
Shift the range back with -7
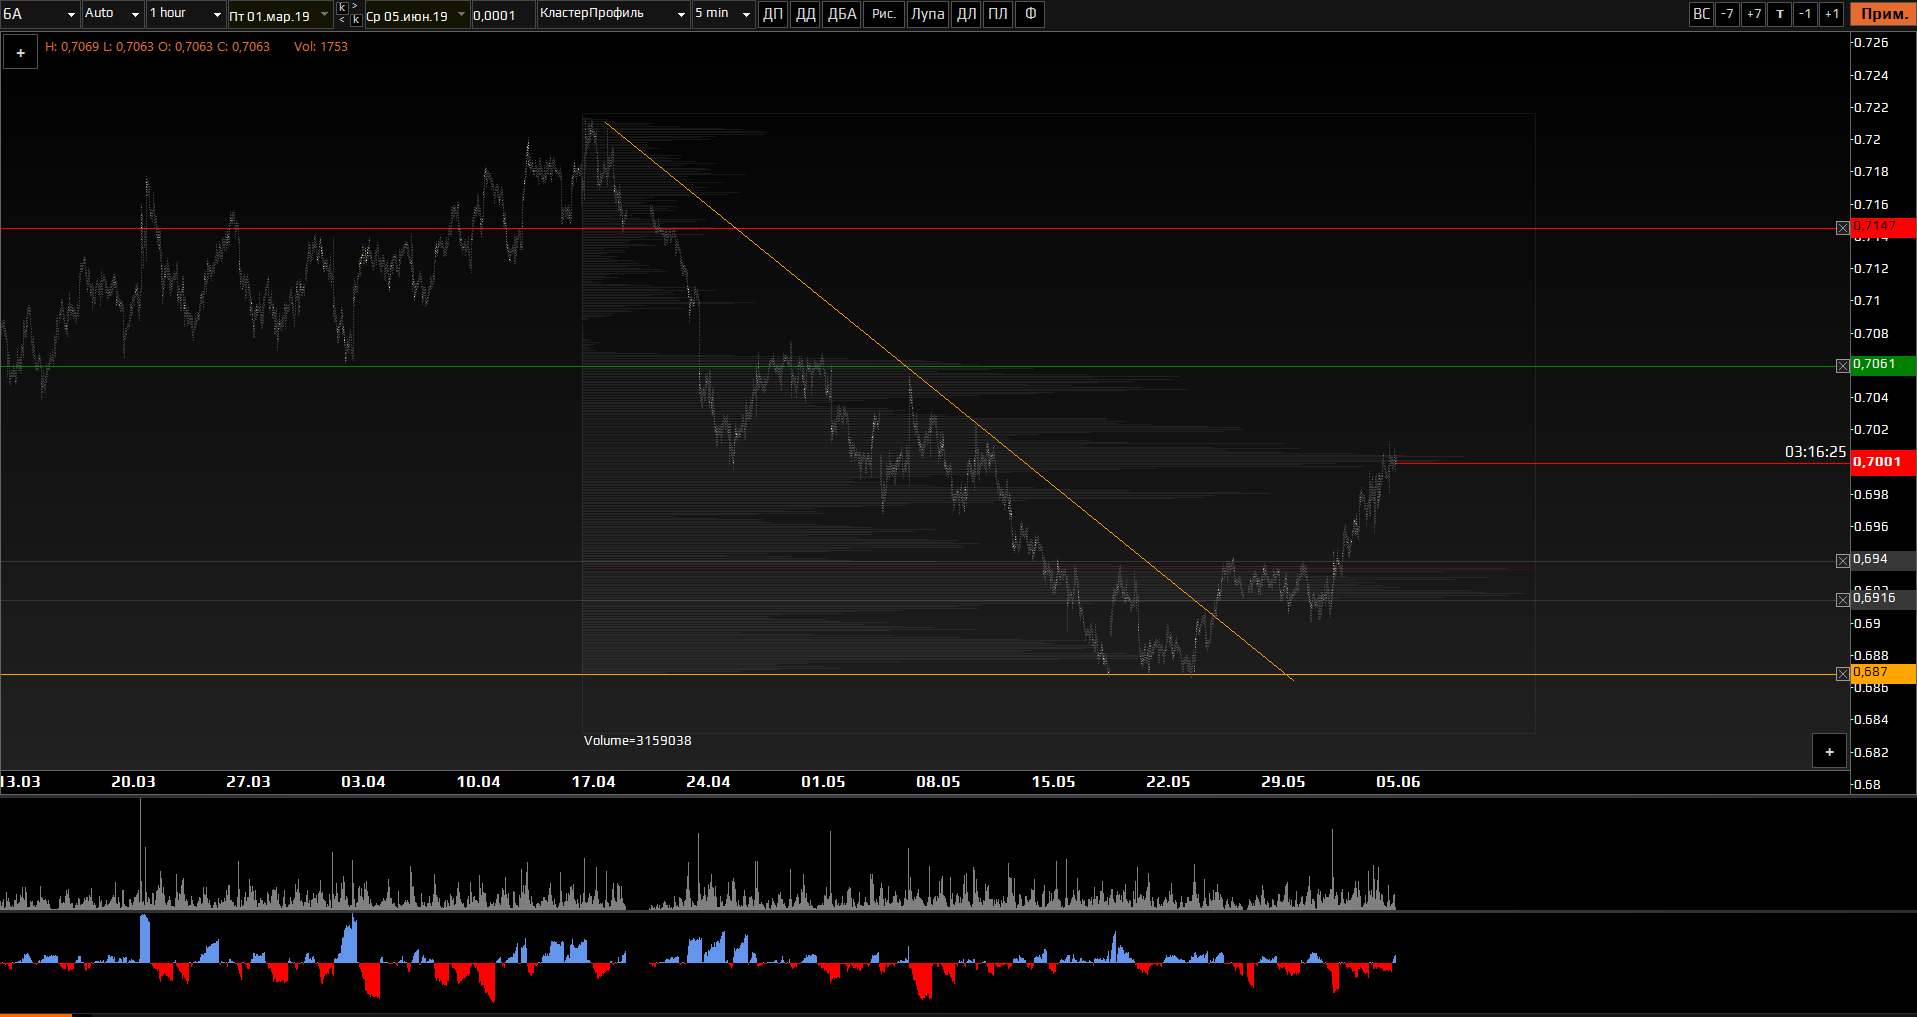[x=1727, y=14]
